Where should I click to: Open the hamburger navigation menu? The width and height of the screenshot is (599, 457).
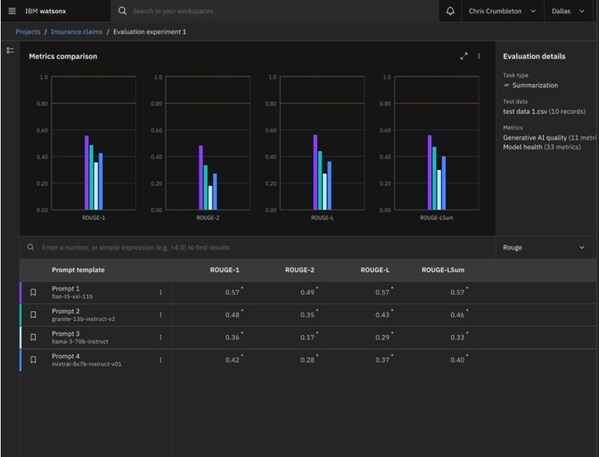click(12, 11)
